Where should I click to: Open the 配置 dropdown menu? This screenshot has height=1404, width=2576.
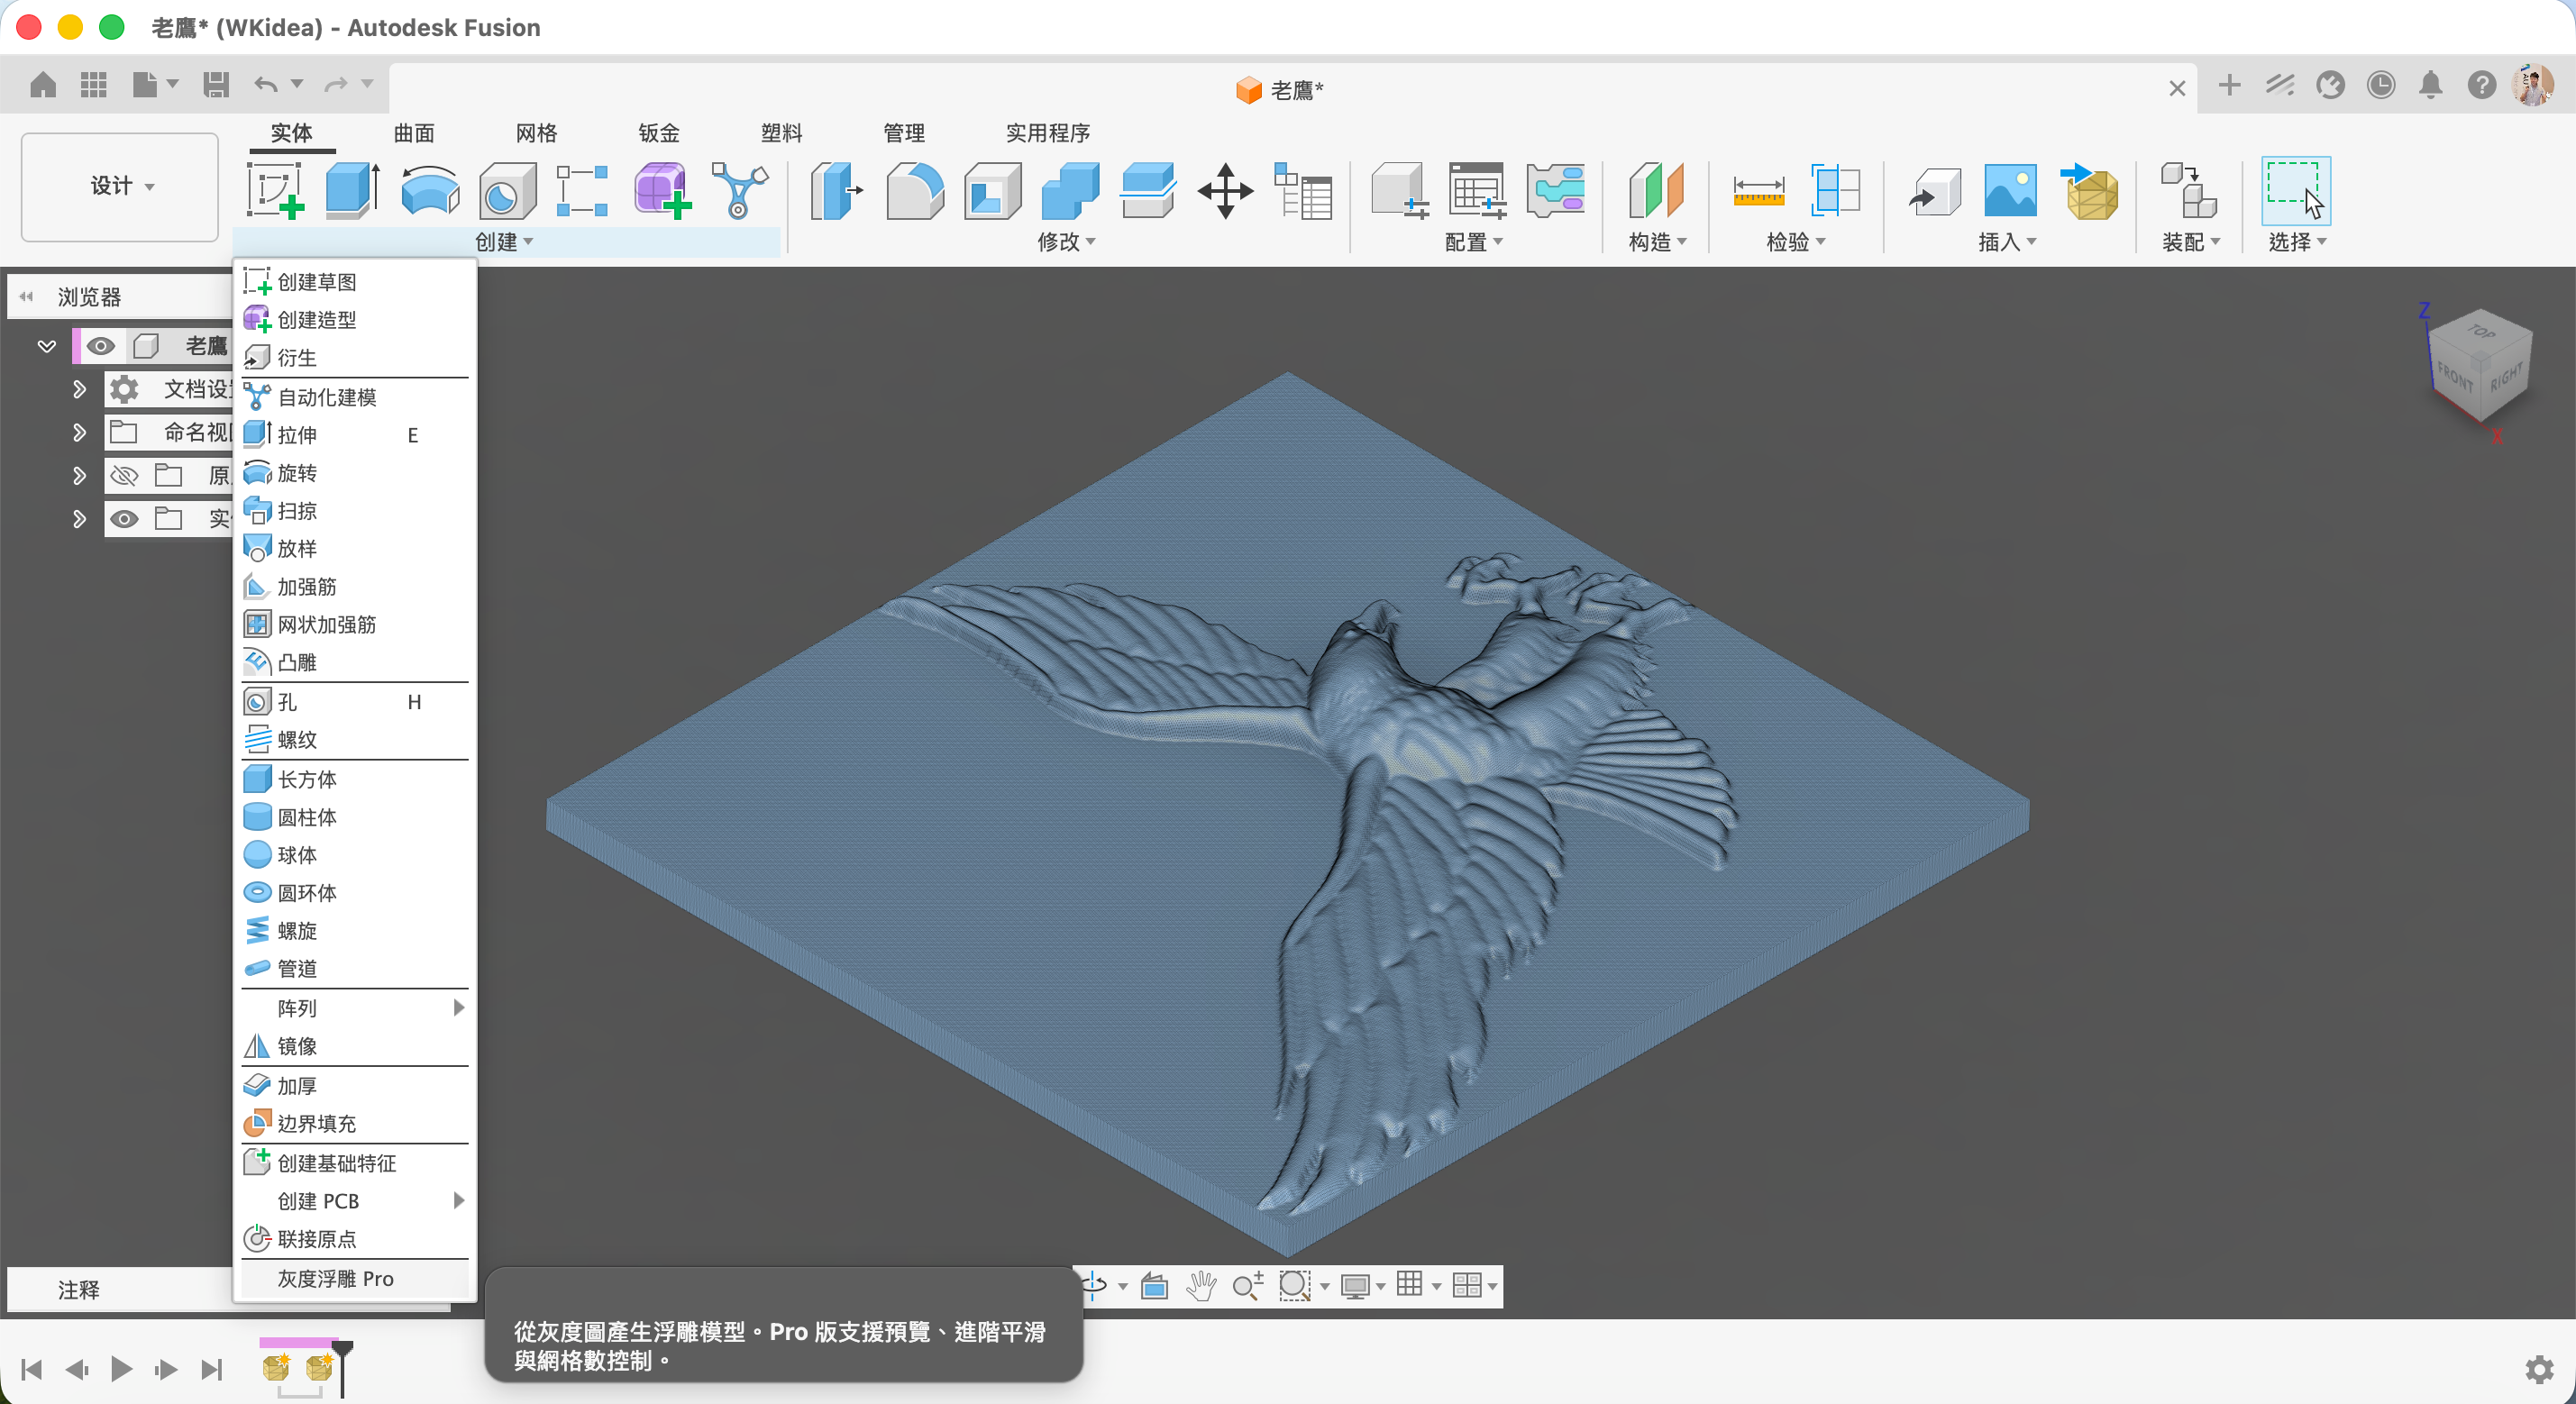tap(1474, 242)
